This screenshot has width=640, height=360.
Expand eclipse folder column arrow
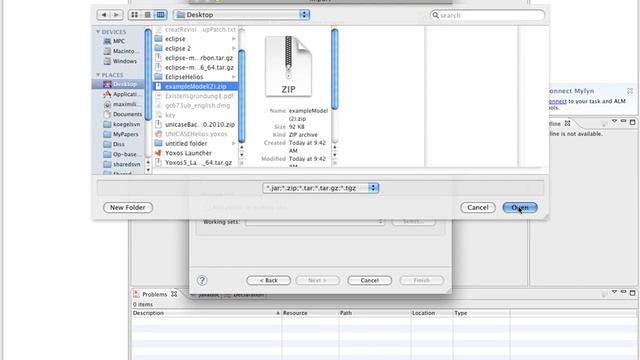pyautogui.click(x=233, y=39)
